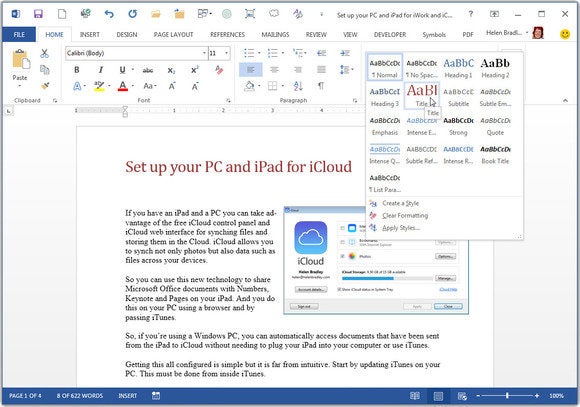Click the Save icon in quick access toolbar
The width and height of the screenshot is (580, 407).
coord(38,14)
